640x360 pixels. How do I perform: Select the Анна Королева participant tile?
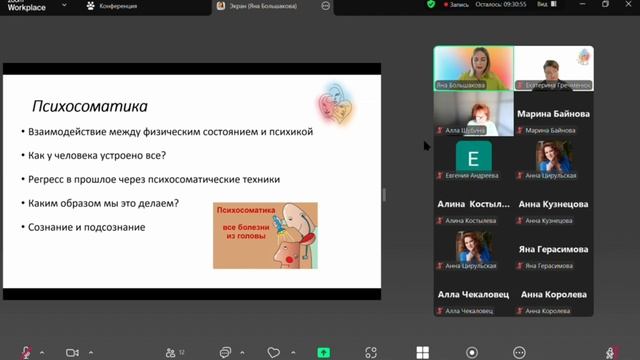(554, 294)
